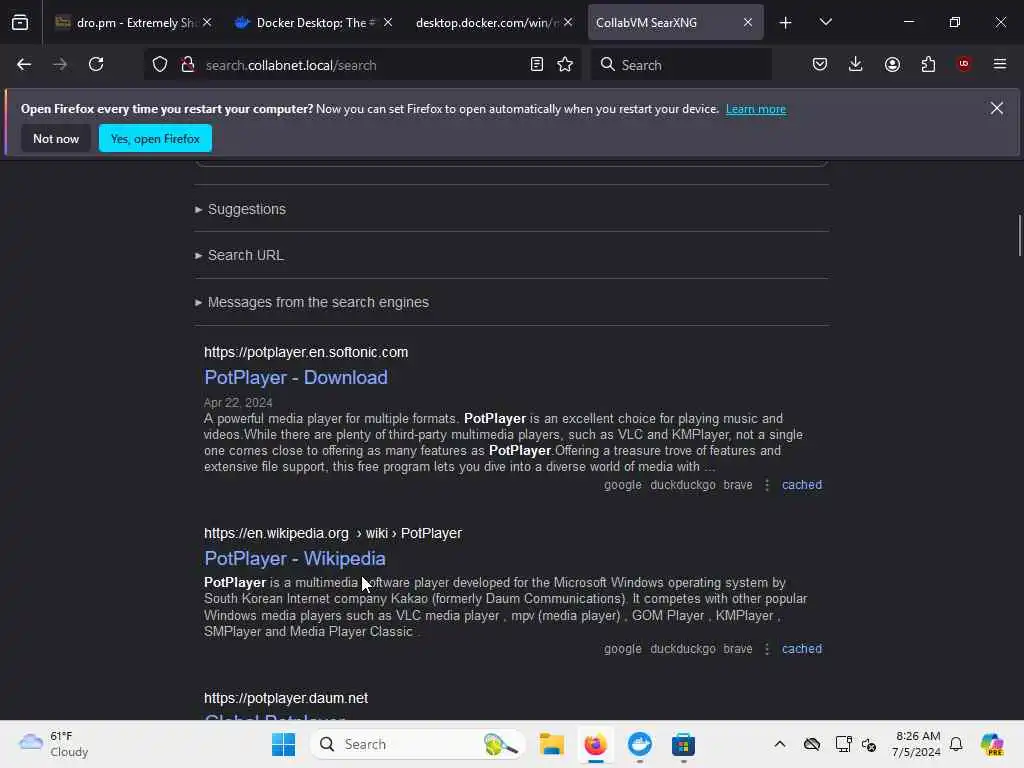
Task: Open the notifications bell icon
Action: (x=956, y=744)
